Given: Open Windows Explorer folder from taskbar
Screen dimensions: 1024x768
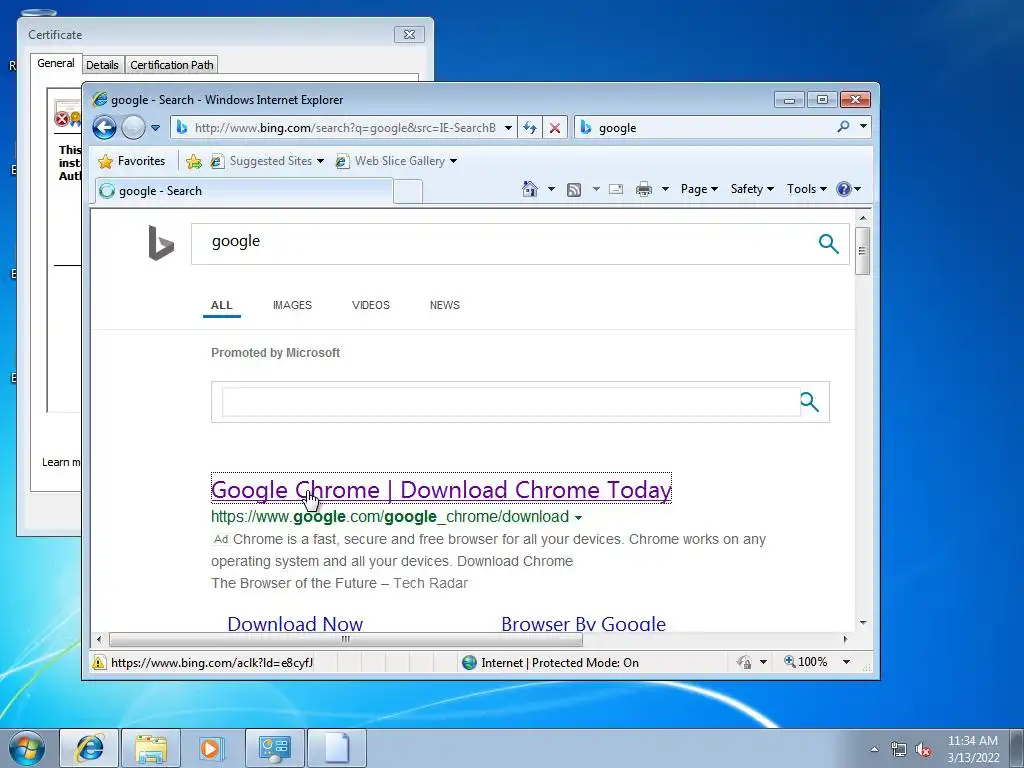Looking at the screenshot, I should tap(151, 748).
